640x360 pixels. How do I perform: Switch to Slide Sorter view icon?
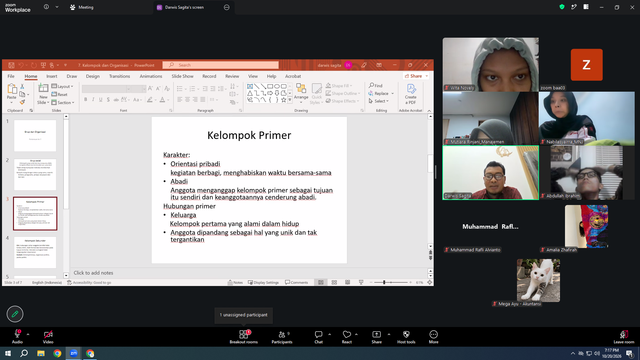click(334, 282)
